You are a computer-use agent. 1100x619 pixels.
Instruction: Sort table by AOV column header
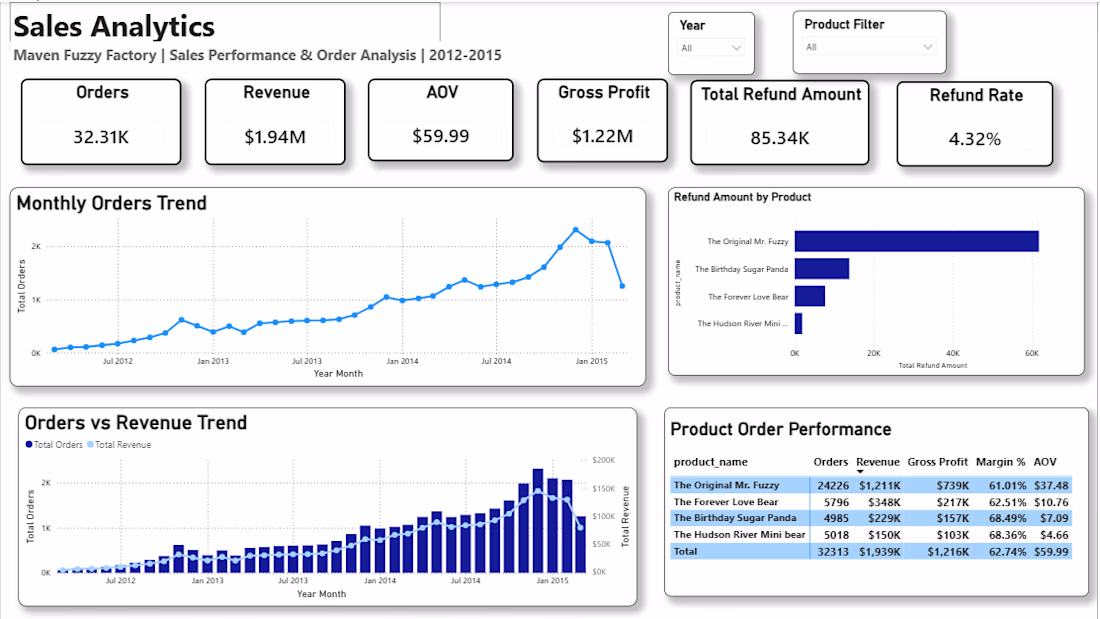[1045, 462]
